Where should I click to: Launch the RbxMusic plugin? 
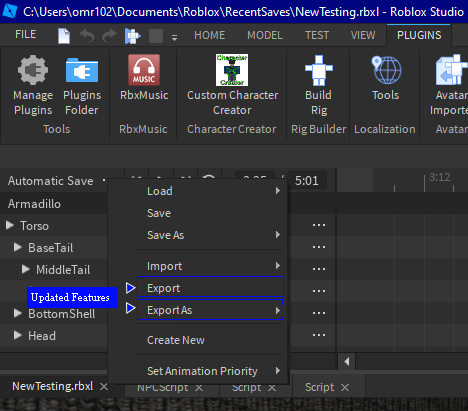(x=144, y=77)
